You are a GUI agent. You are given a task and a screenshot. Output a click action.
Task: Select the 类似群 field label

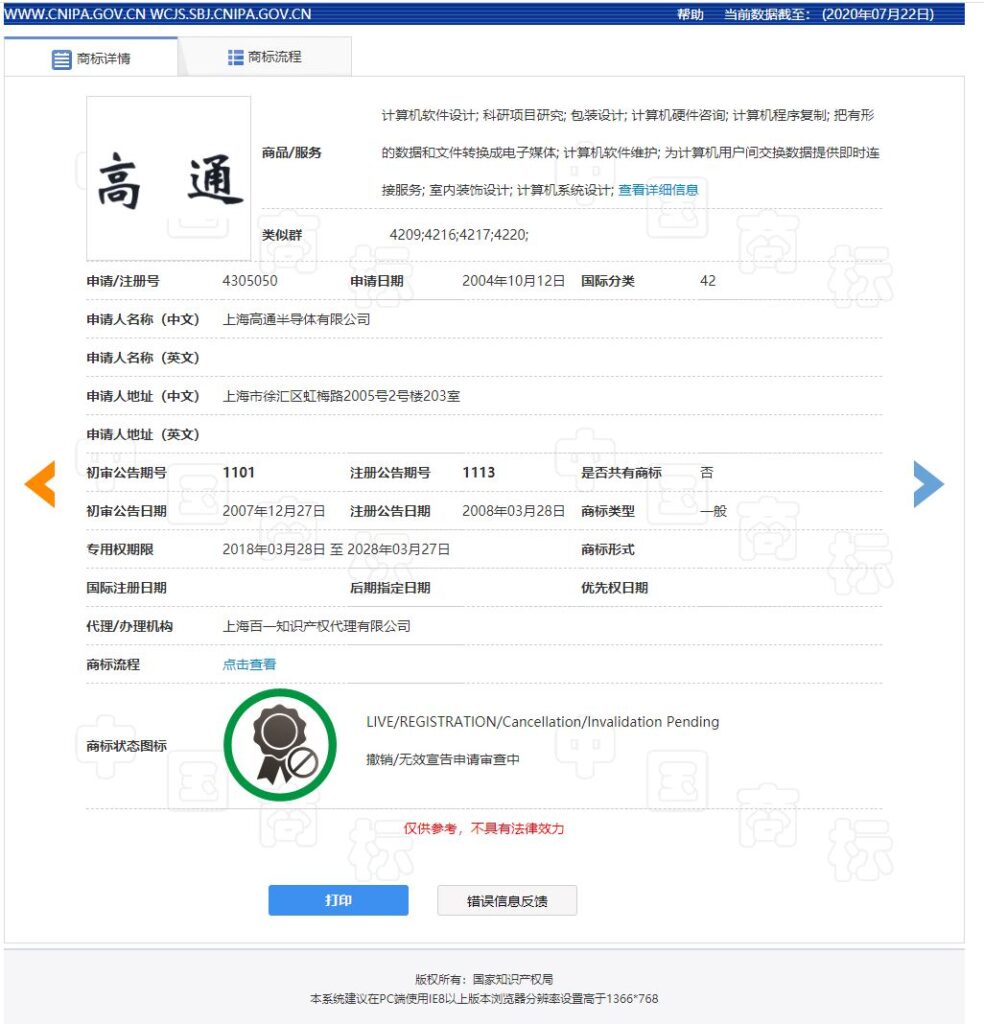282,235
